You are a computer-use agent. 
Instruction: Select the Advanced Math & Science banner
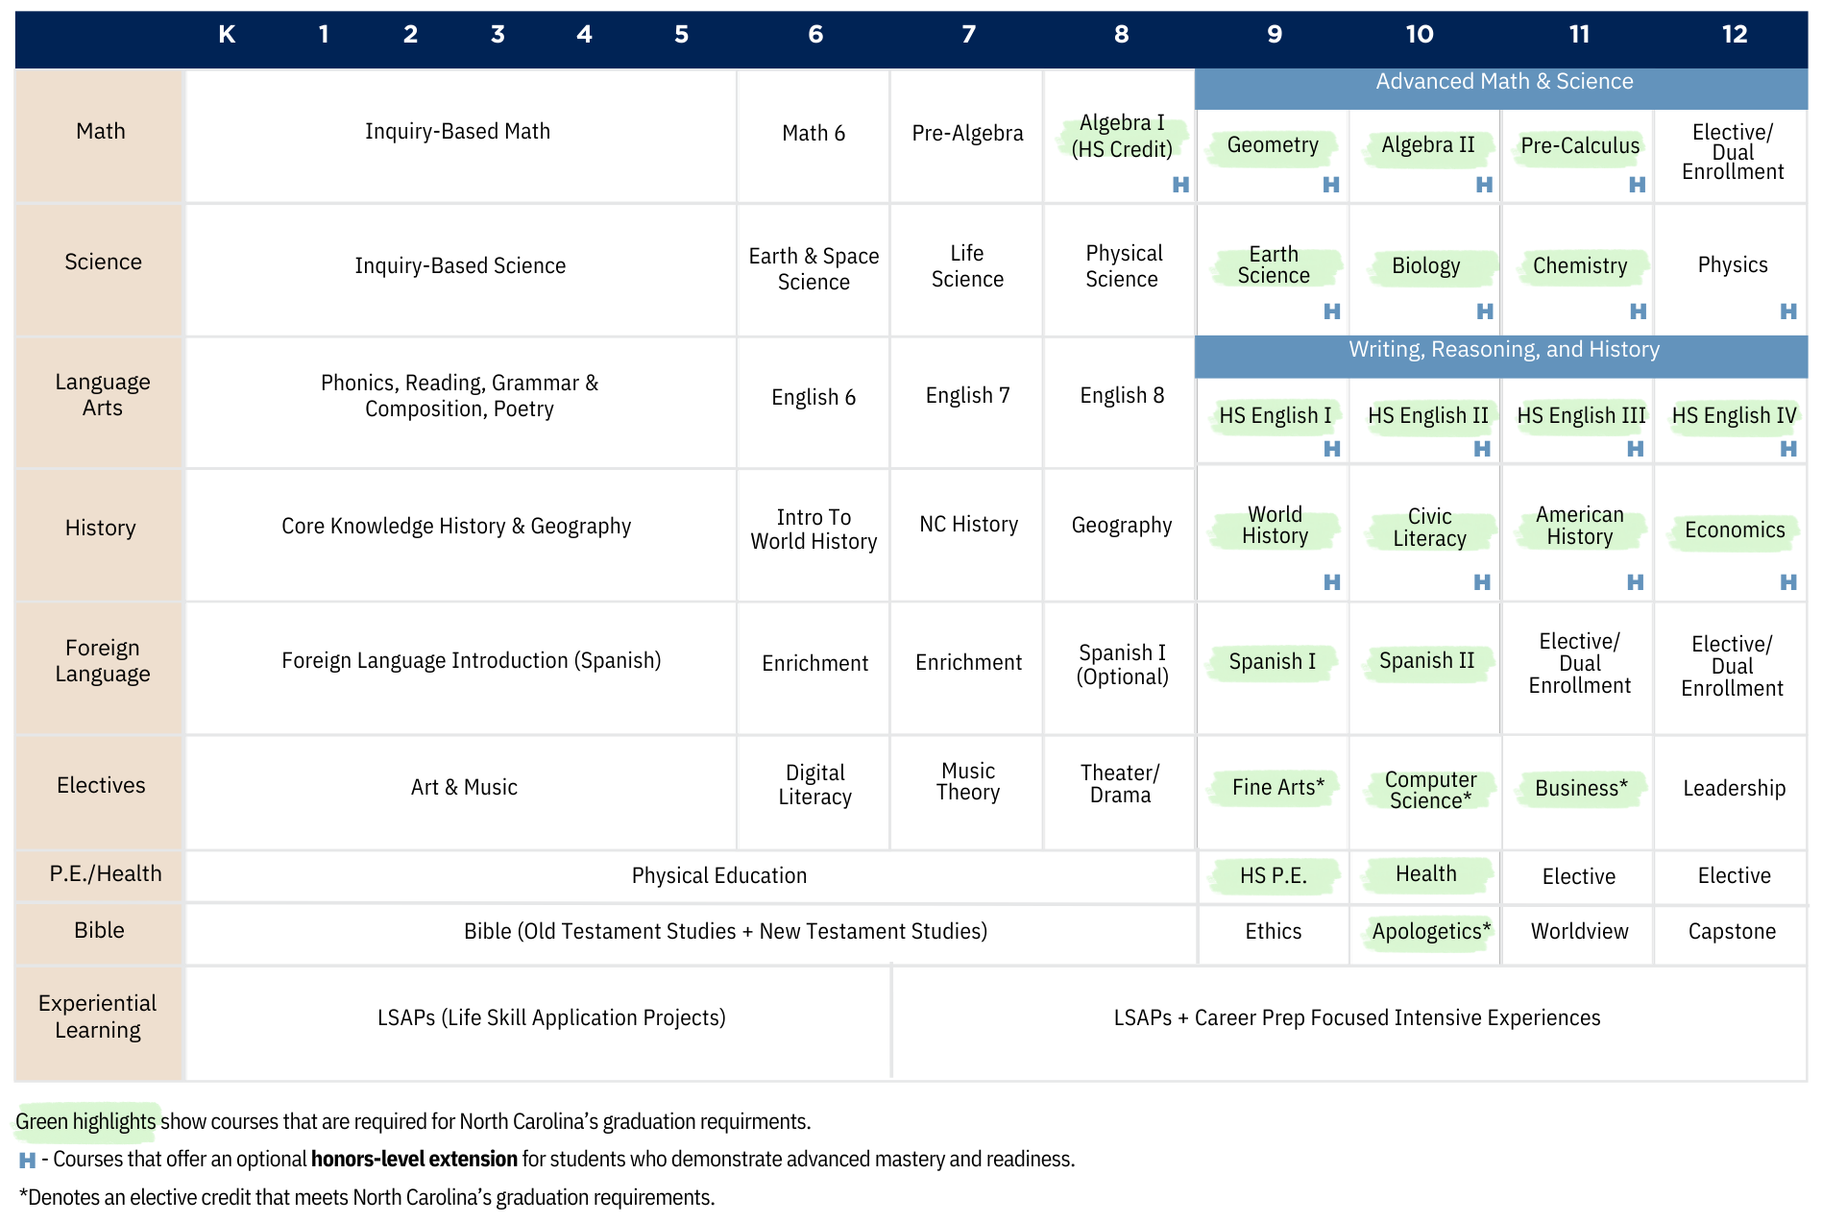point(1503,82)
